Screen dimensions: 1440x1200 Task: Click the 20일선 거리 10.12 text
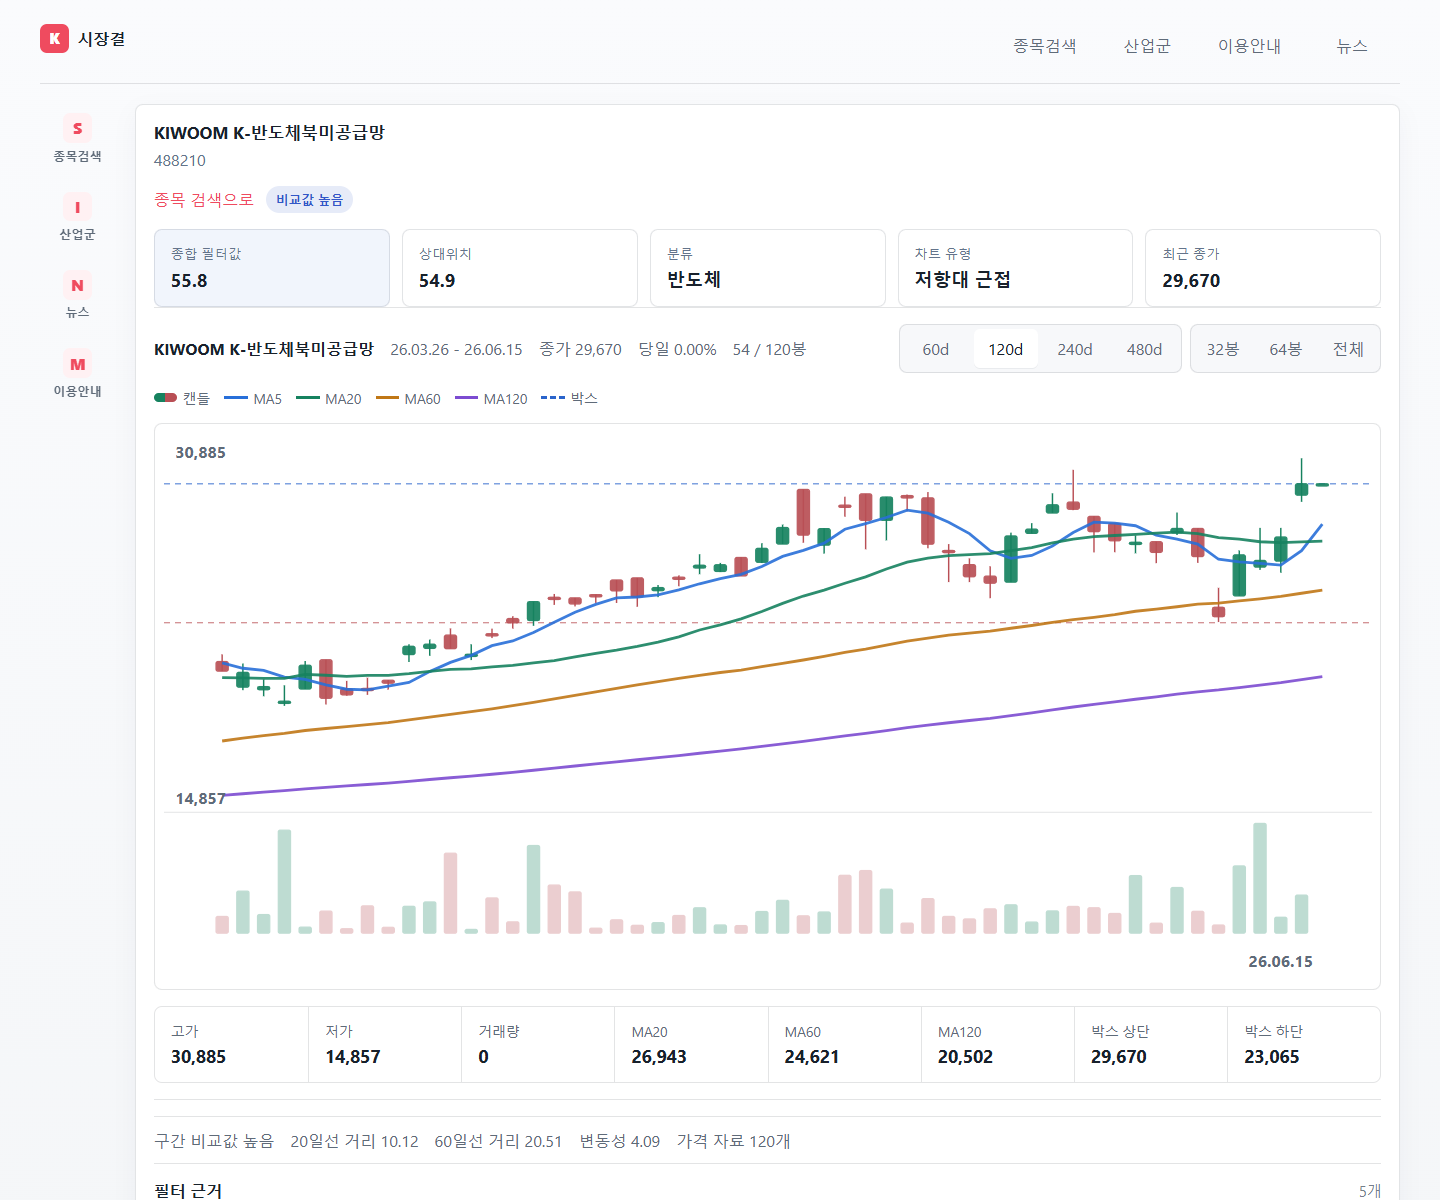[354, 1141]
